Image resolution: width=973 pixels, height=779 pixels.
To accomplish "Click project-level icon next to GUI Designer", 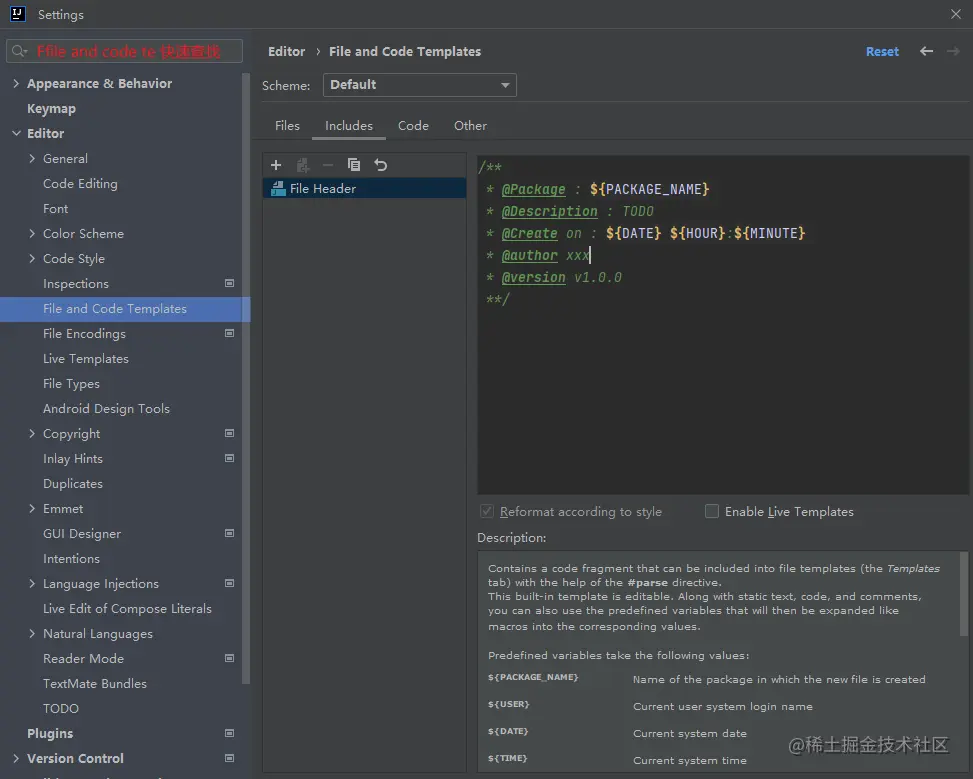I will click(230, 533).
